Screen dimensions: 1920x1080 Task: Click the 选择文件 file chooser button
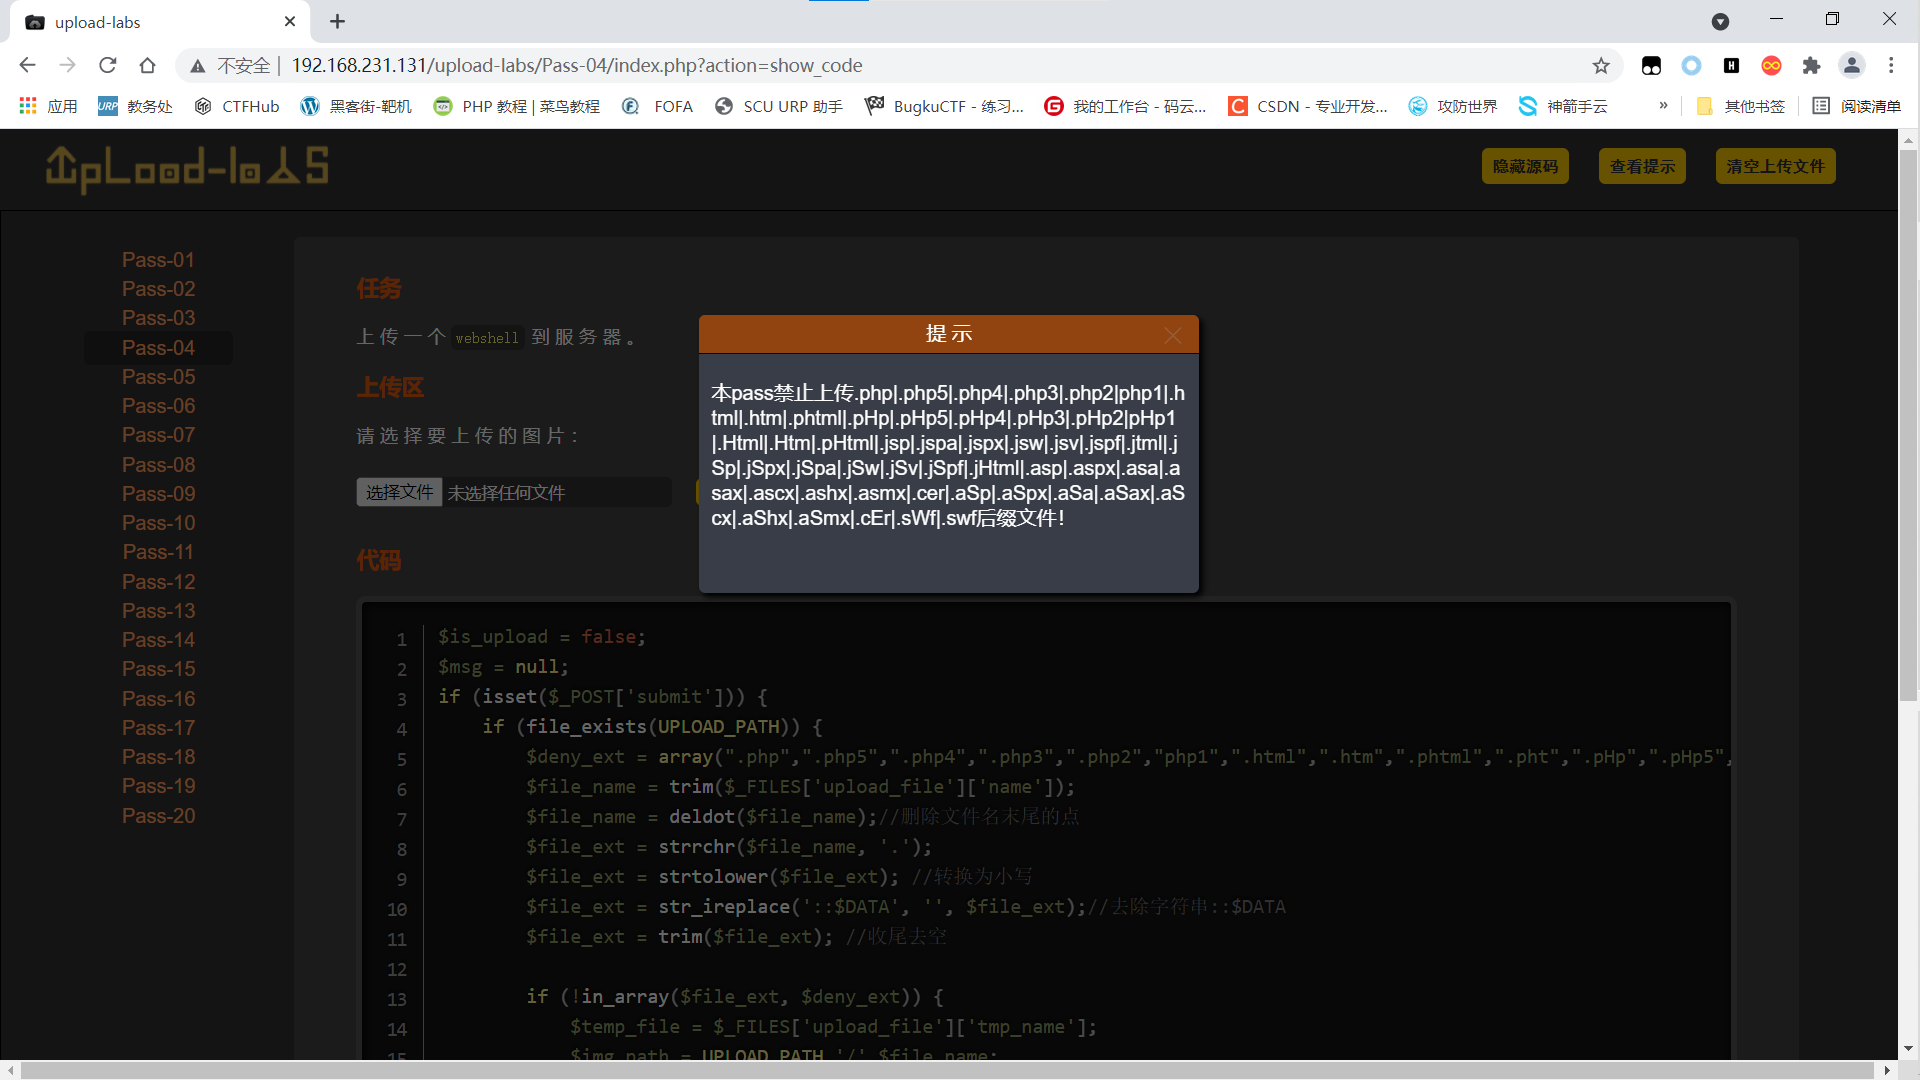[x=399, y=492]
